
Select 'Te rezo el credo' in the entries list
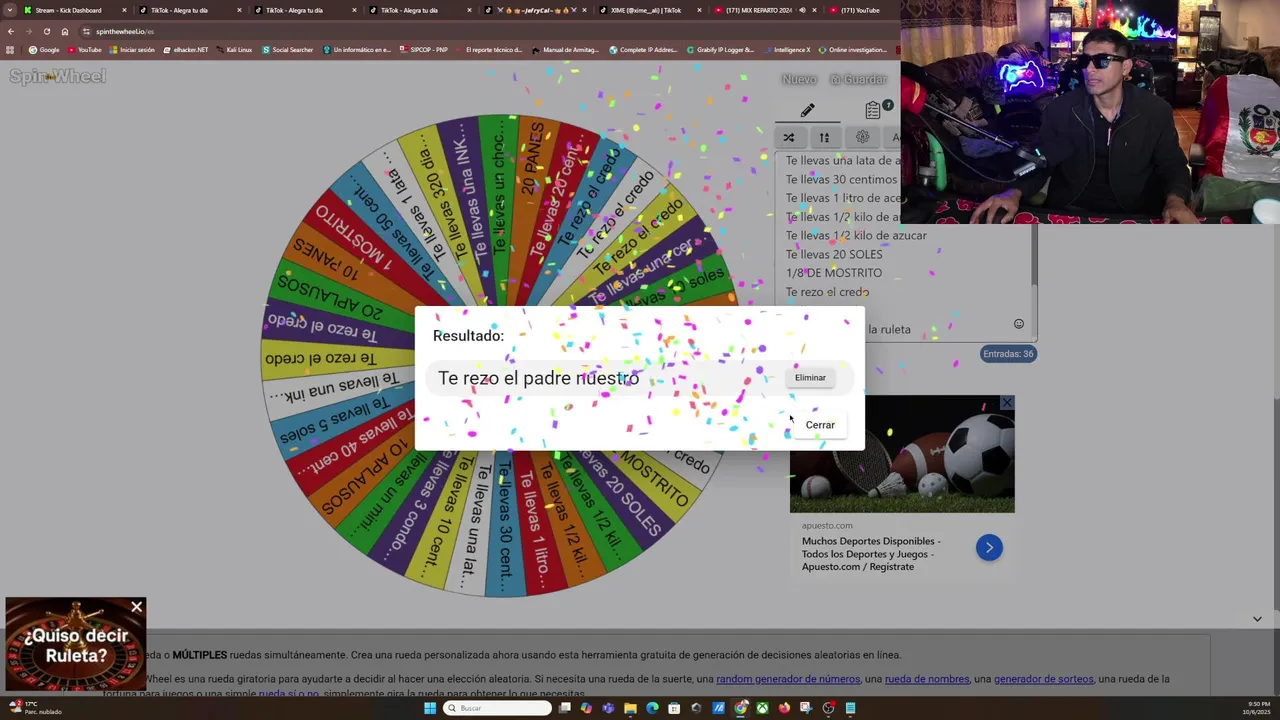pos(827,292)
